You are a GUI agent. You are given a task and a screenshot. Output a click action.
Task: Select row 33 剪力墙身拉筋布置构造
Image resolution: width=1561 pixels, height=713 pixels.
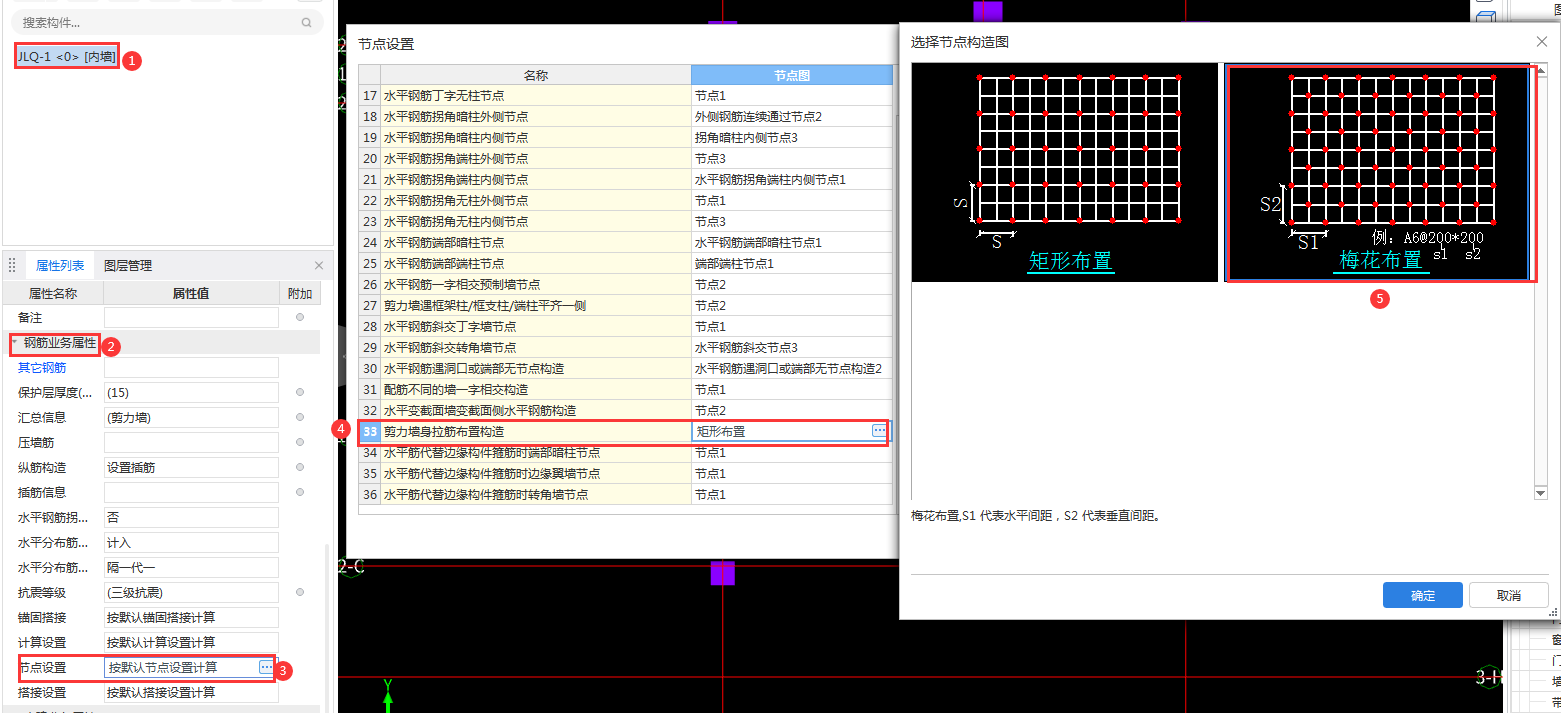(x=535, y=432)
